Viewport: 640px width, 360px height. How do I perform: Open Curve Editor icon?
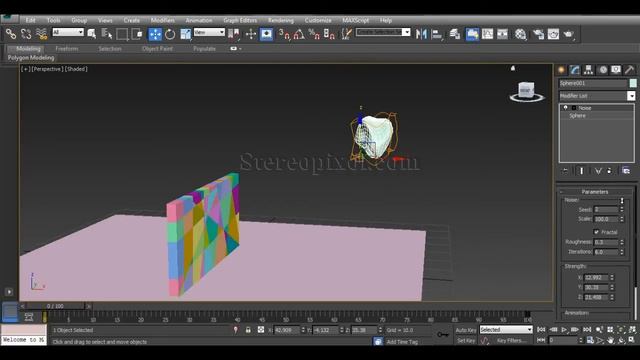[x=487, y=34]
